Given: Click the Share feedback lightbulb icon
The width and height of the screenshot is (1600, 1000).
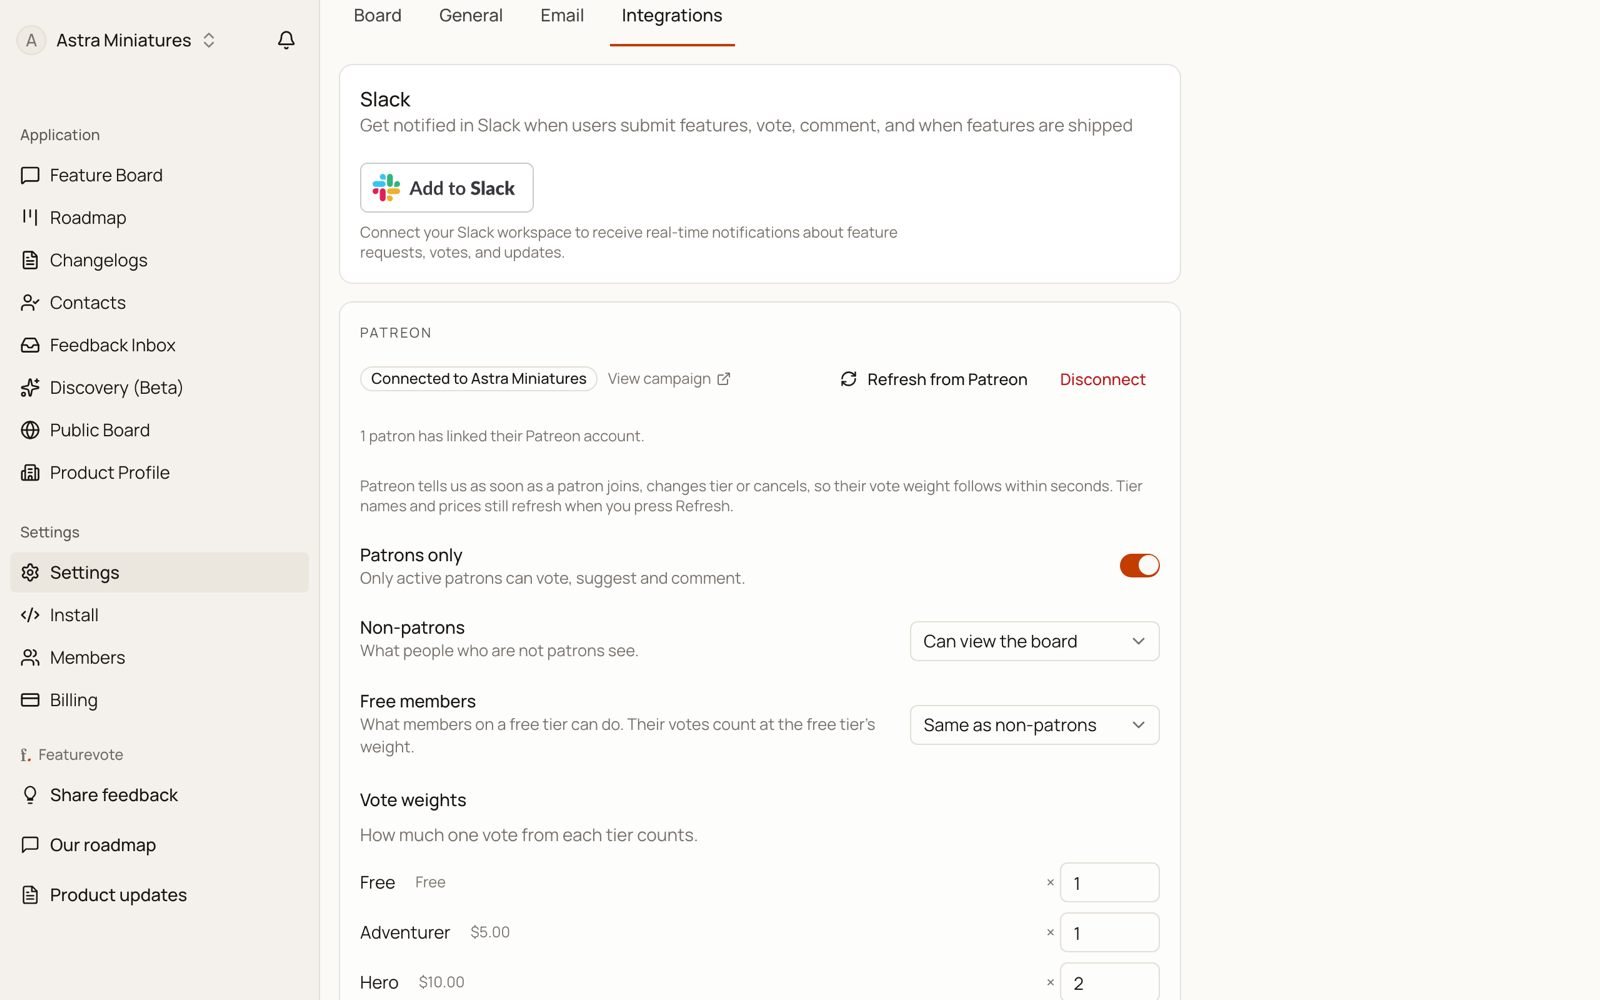Looking at the screenshot, I should click(x=30, y=795).
